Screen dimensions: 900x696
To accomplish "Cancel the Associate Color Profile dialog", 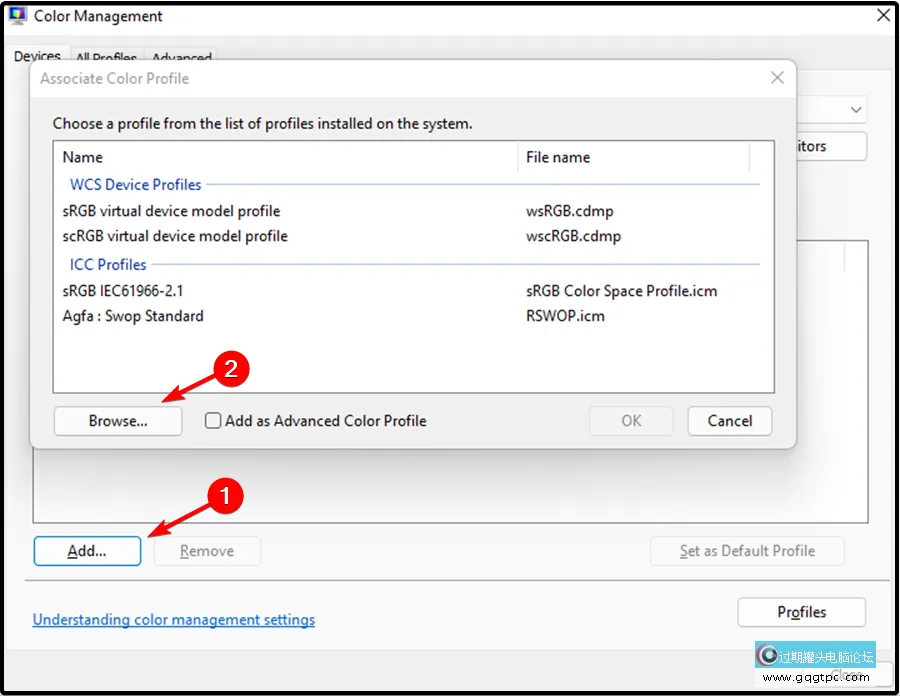I will point(729,421).
